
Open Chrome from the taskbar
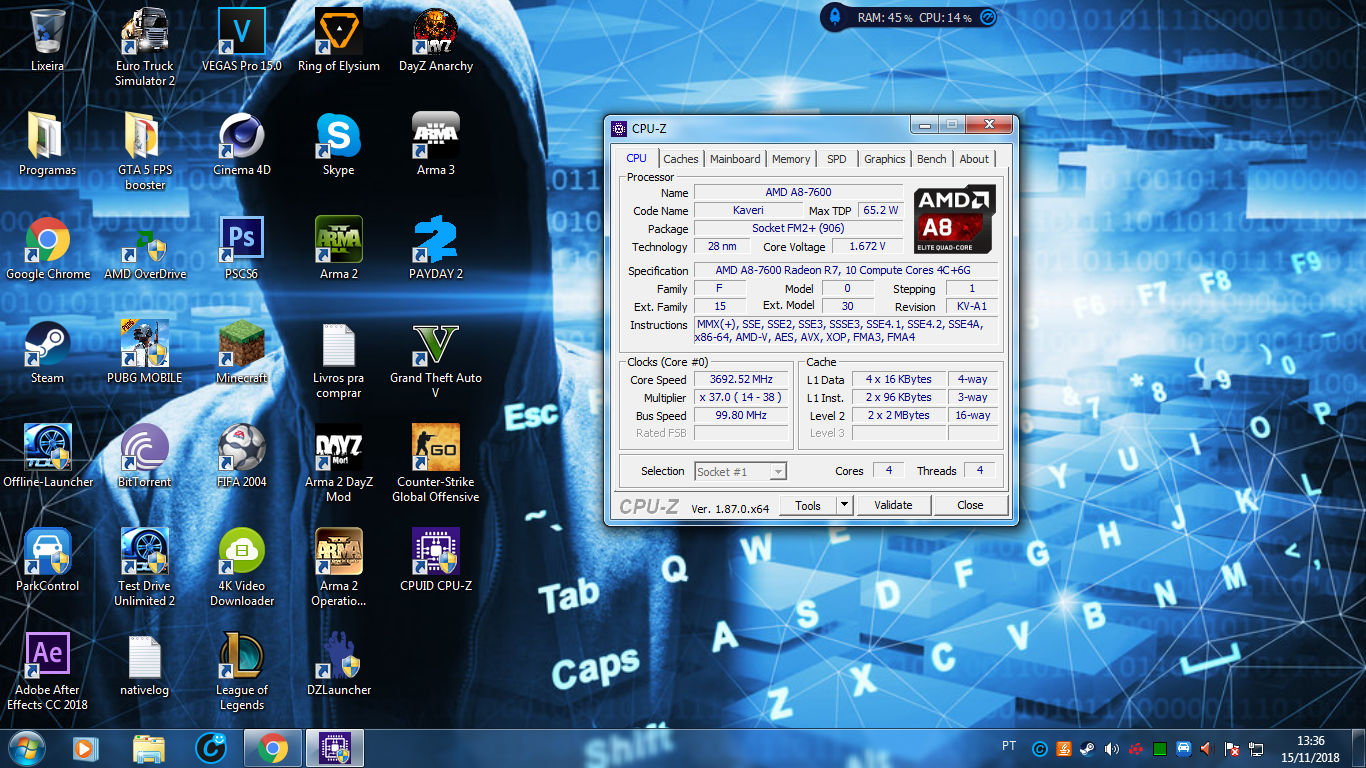tap(273, 748)
